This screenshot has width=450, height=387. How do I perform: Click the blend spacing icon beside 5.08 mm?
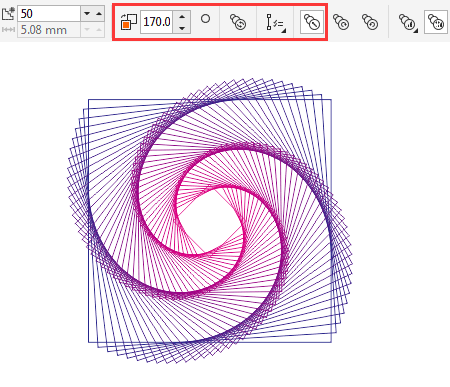(8, 30)
